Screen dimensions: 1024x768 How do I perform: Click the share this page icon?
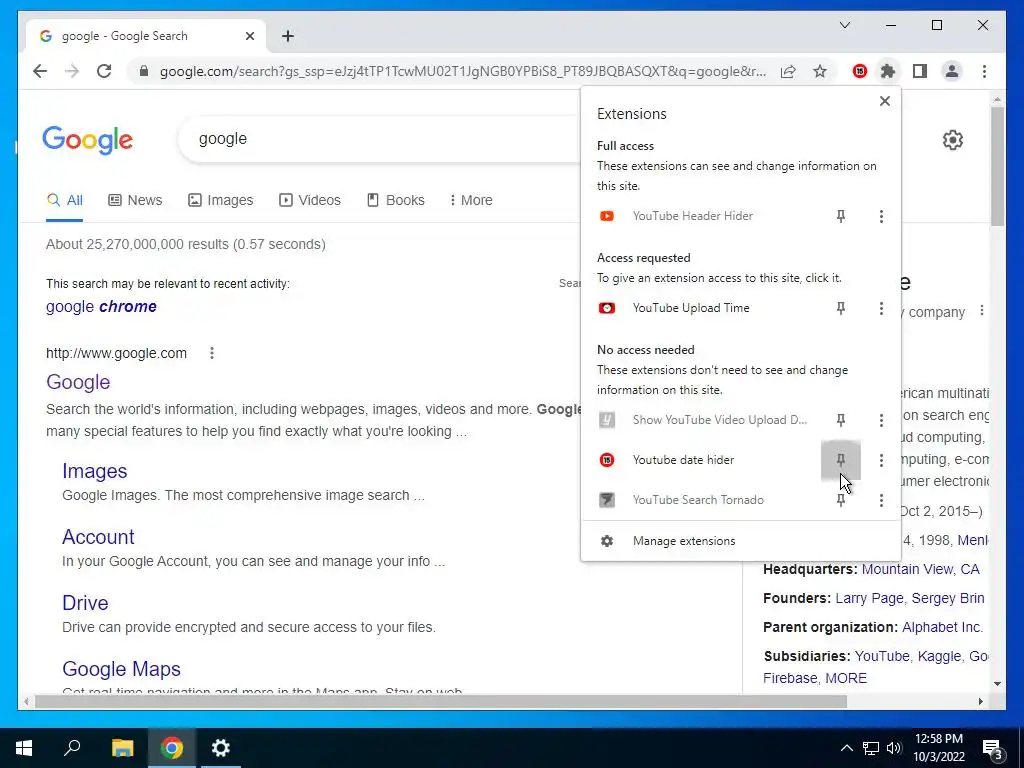point(788,71)
